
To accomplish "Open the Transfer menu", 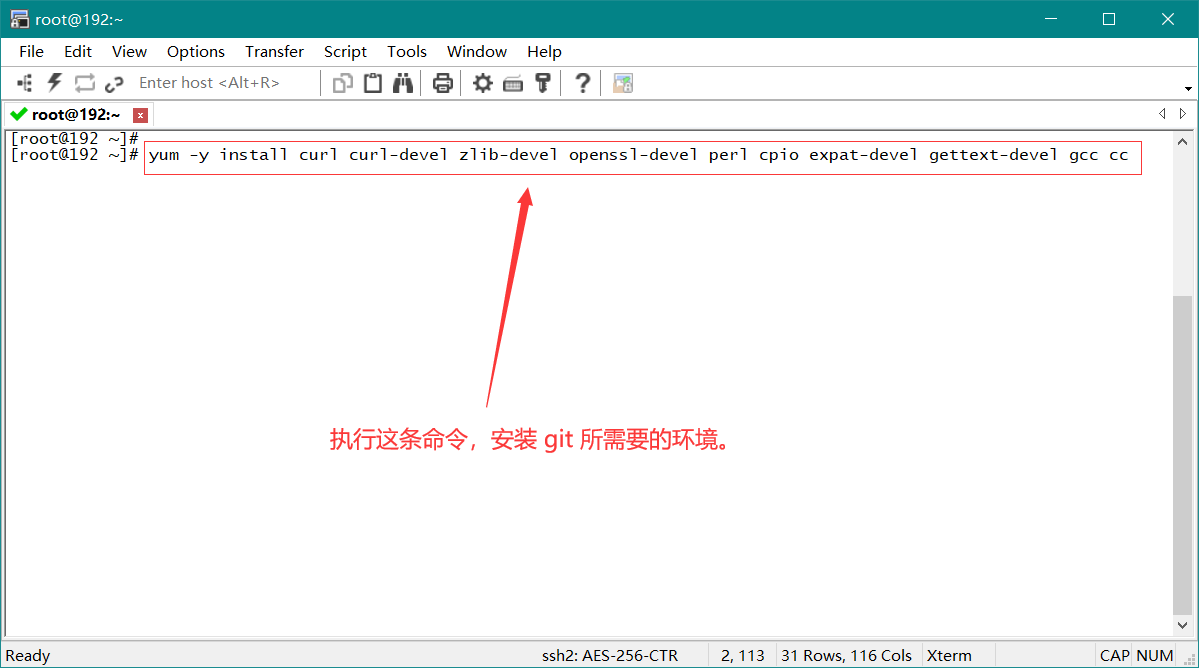I will click(x=274, y=52).
